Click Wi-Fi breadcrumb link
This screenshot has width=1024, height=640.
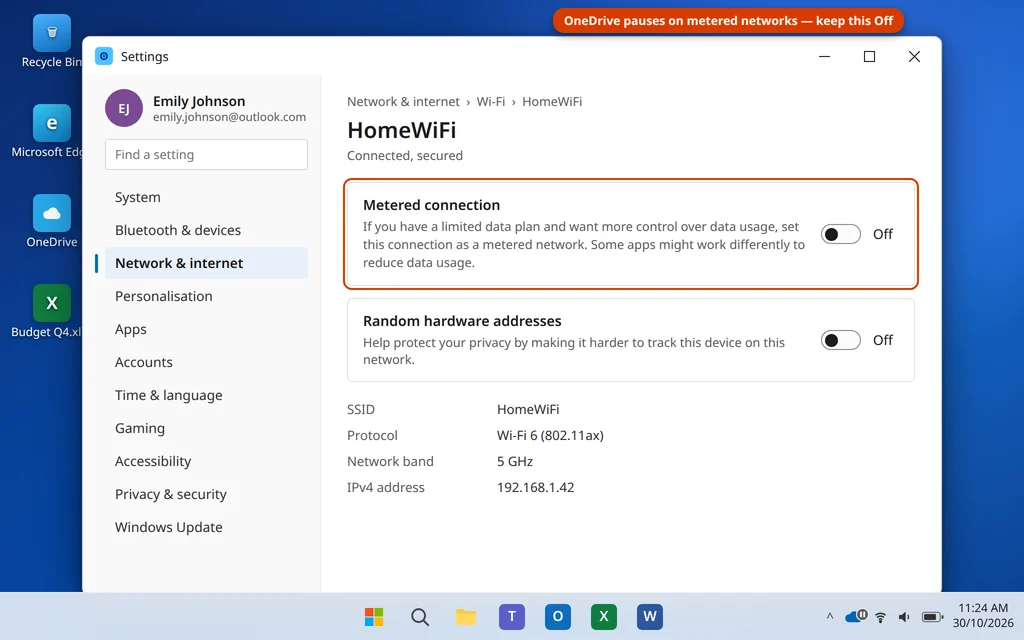(x=490, y=101)
